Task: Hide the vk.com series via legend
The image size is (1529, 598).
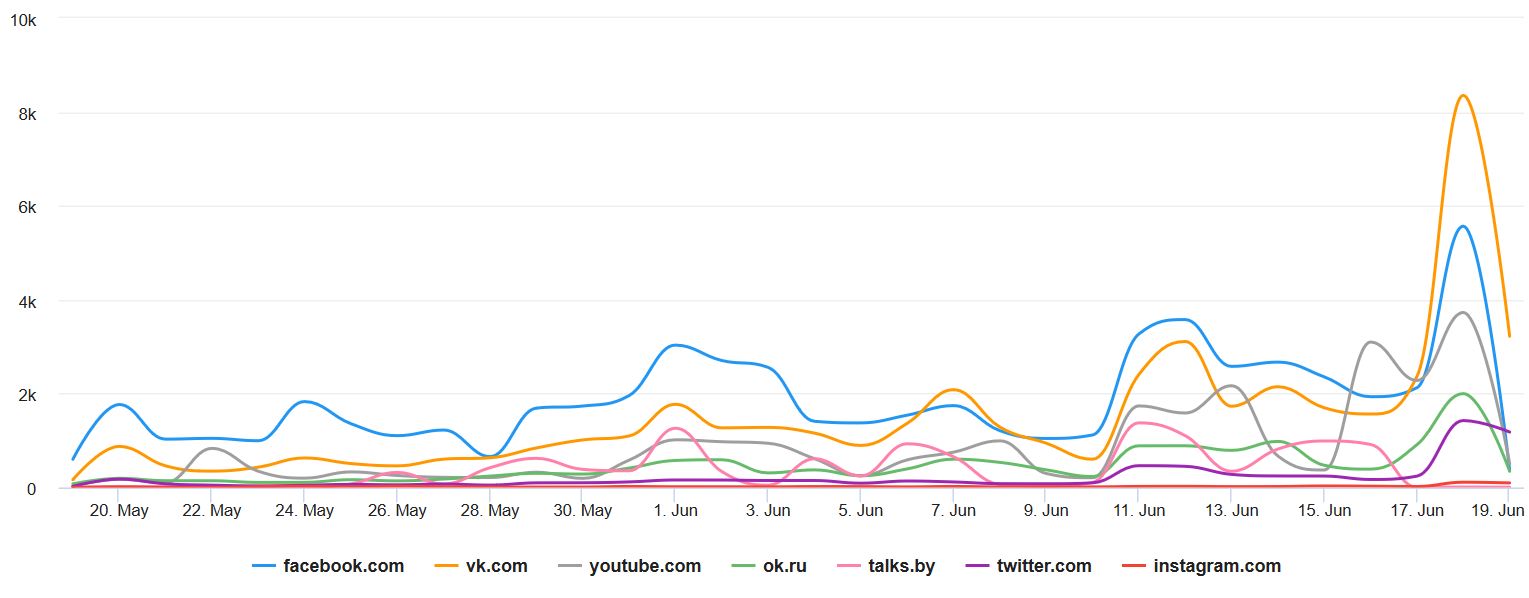Action: [x=496, y=566]
